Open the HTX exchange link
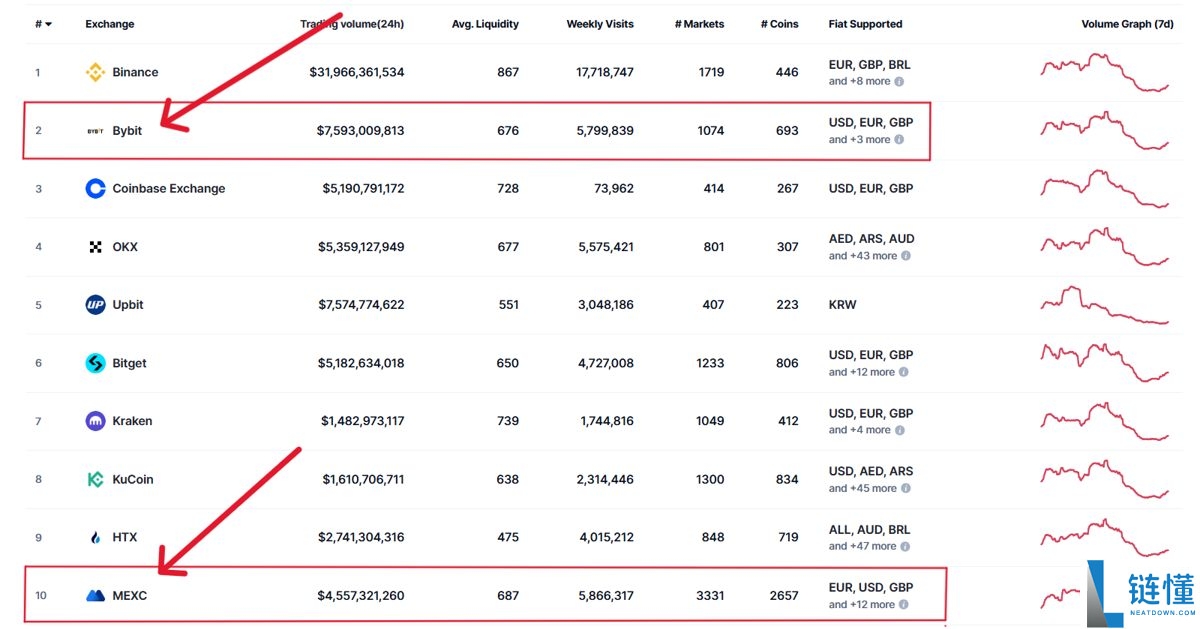Viewport: 1200px width, 629px height. pyautogui.click(x=125, y=537)
